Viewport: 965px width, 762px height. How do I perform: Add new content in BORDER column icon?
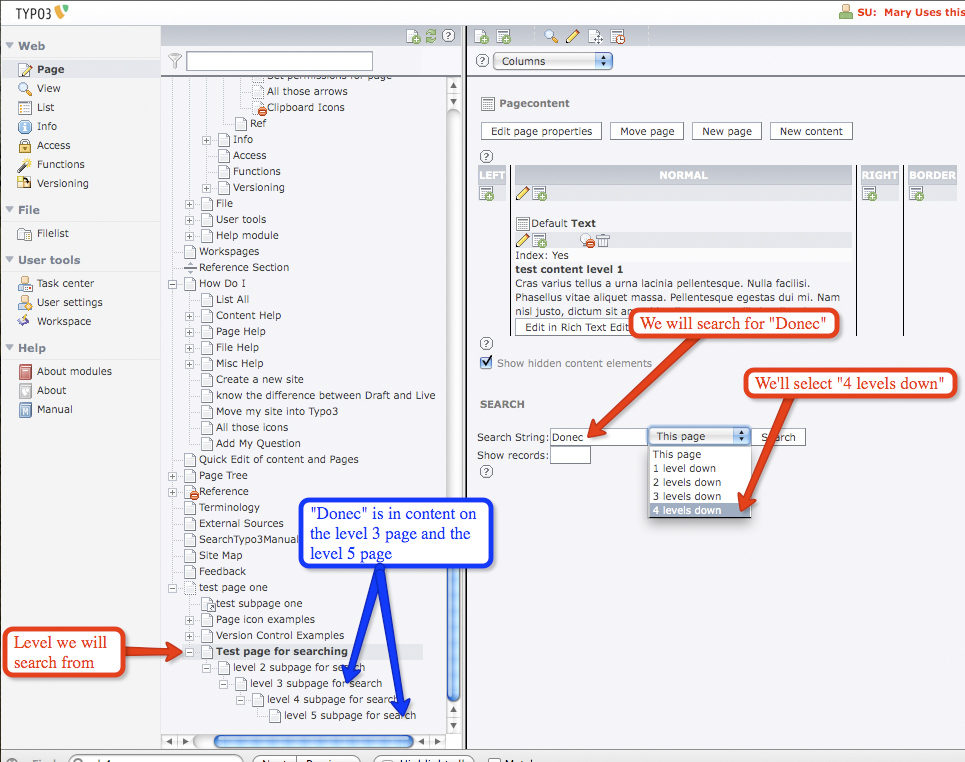[917, 194]
